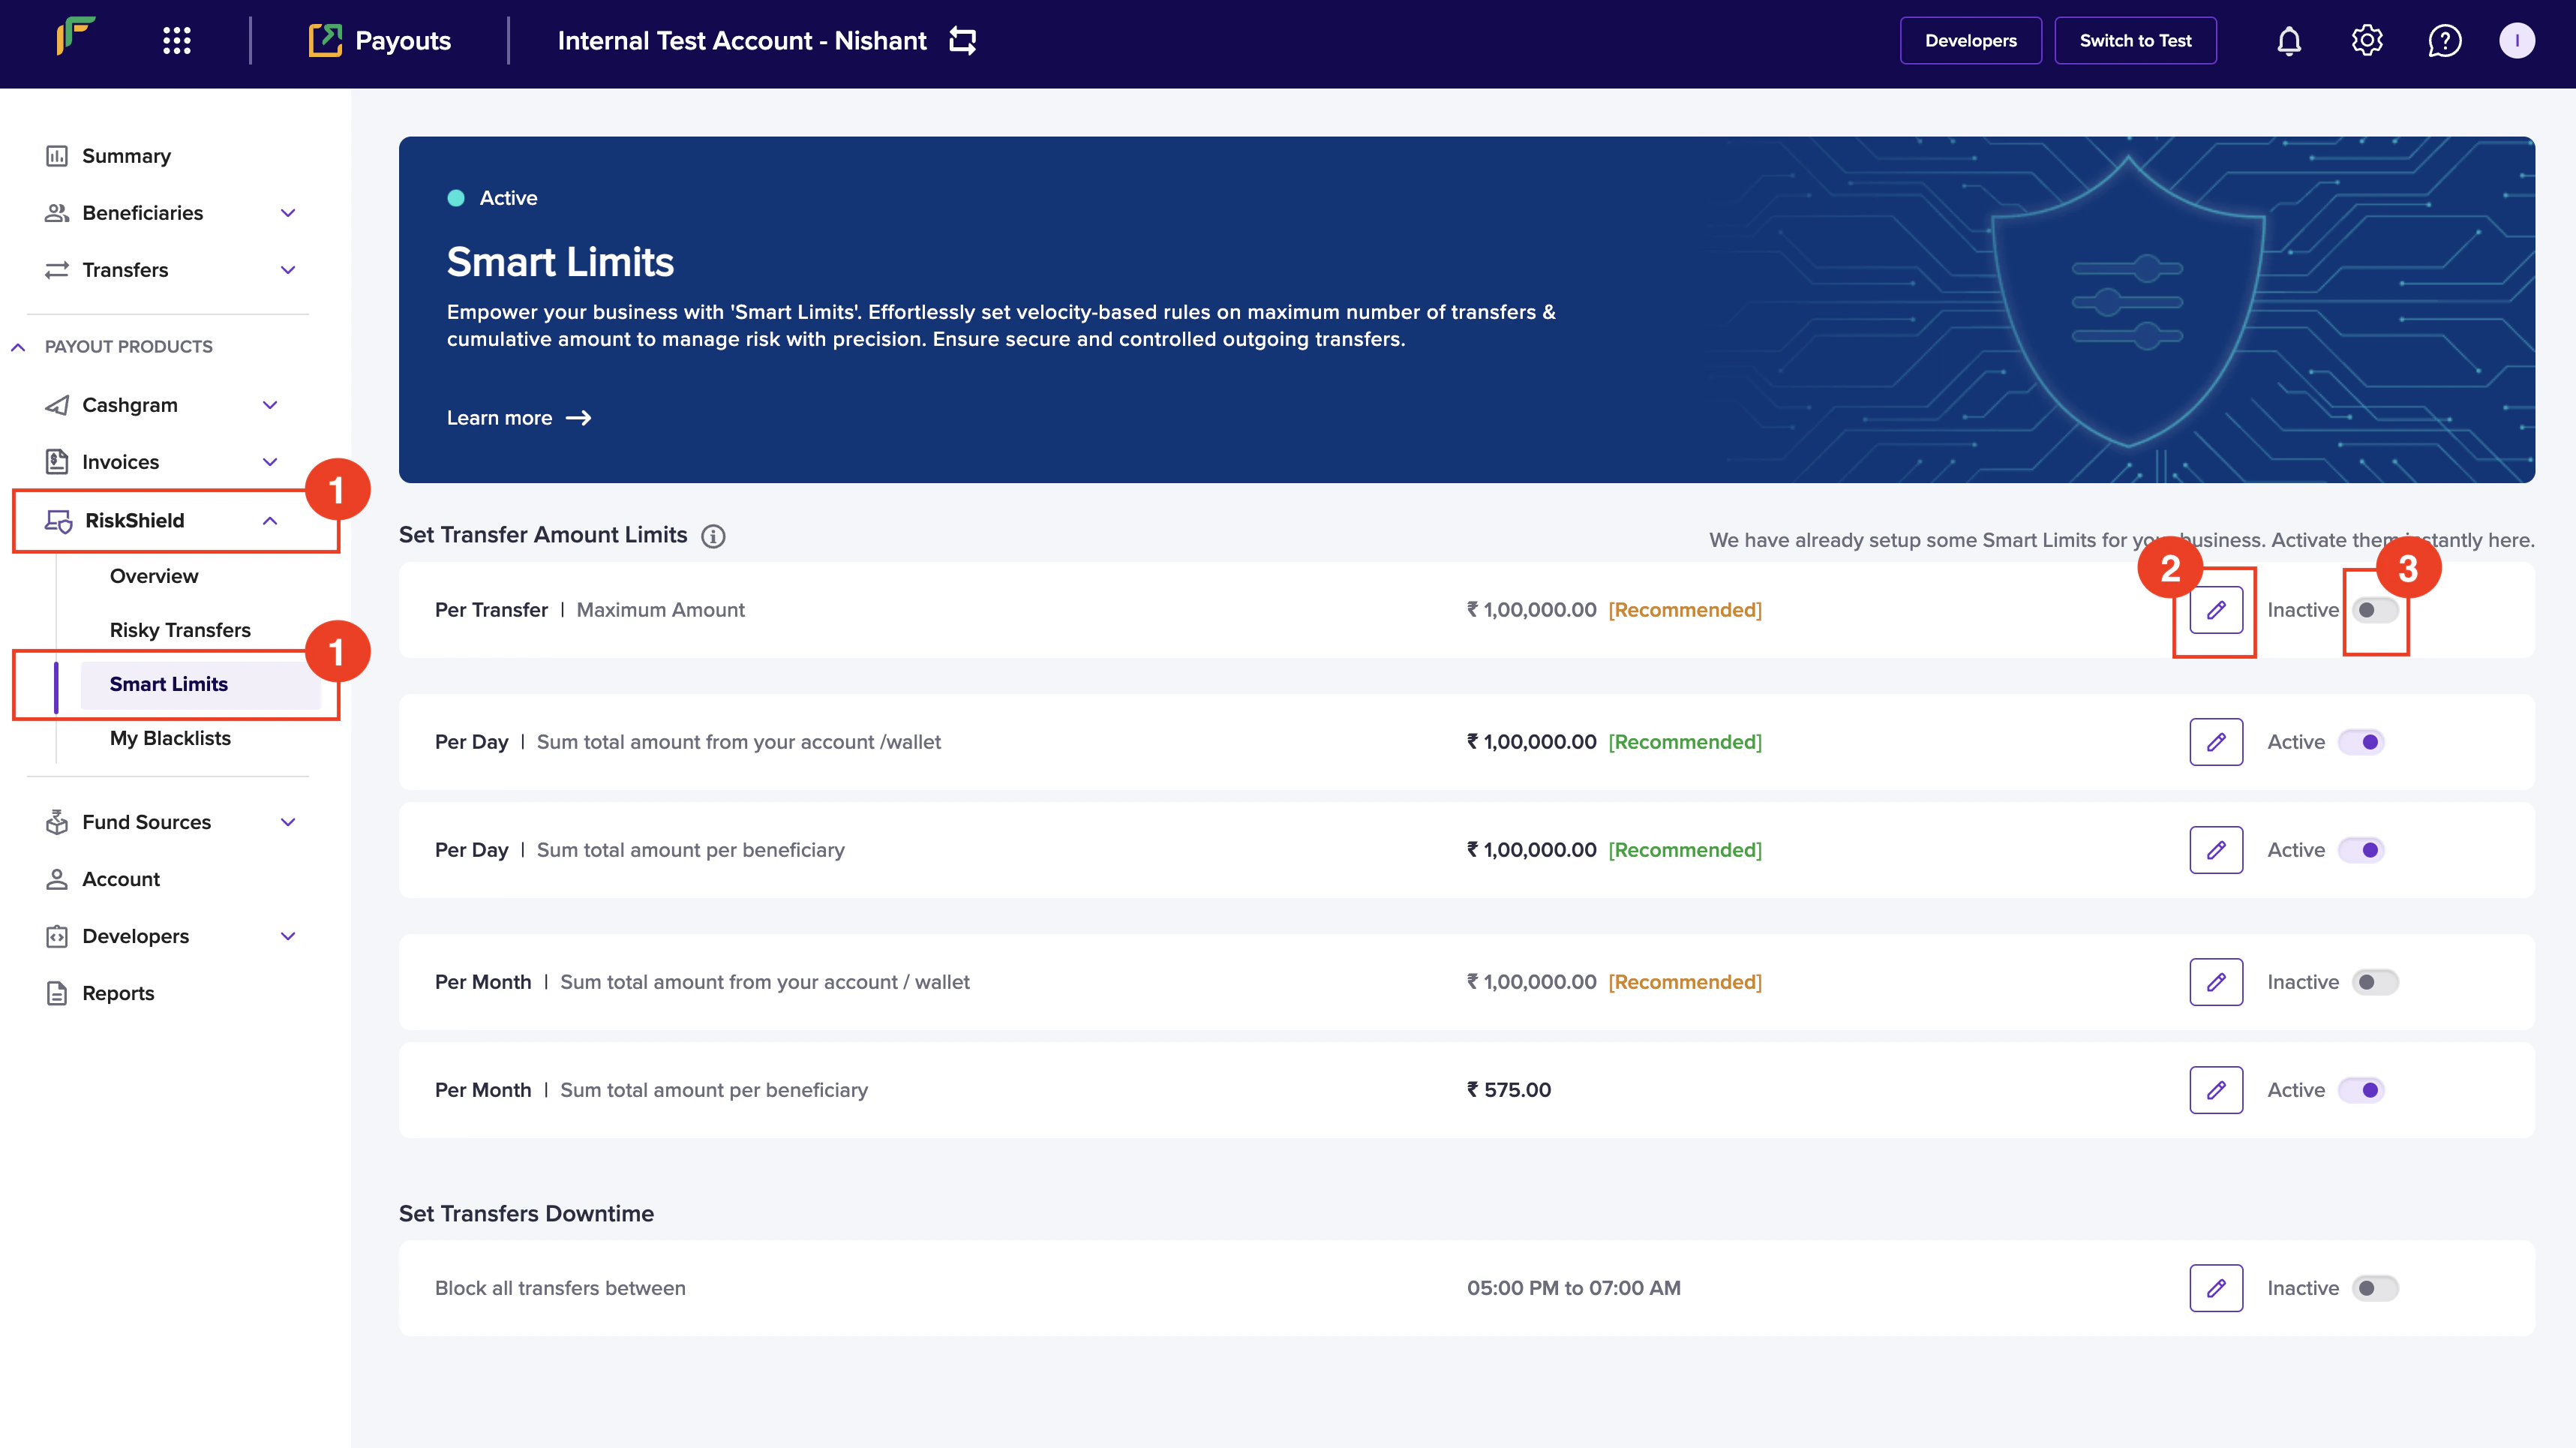Click the switch account icon
The height and width of the screenshot is (1448, 2576).
coord(962,41)
